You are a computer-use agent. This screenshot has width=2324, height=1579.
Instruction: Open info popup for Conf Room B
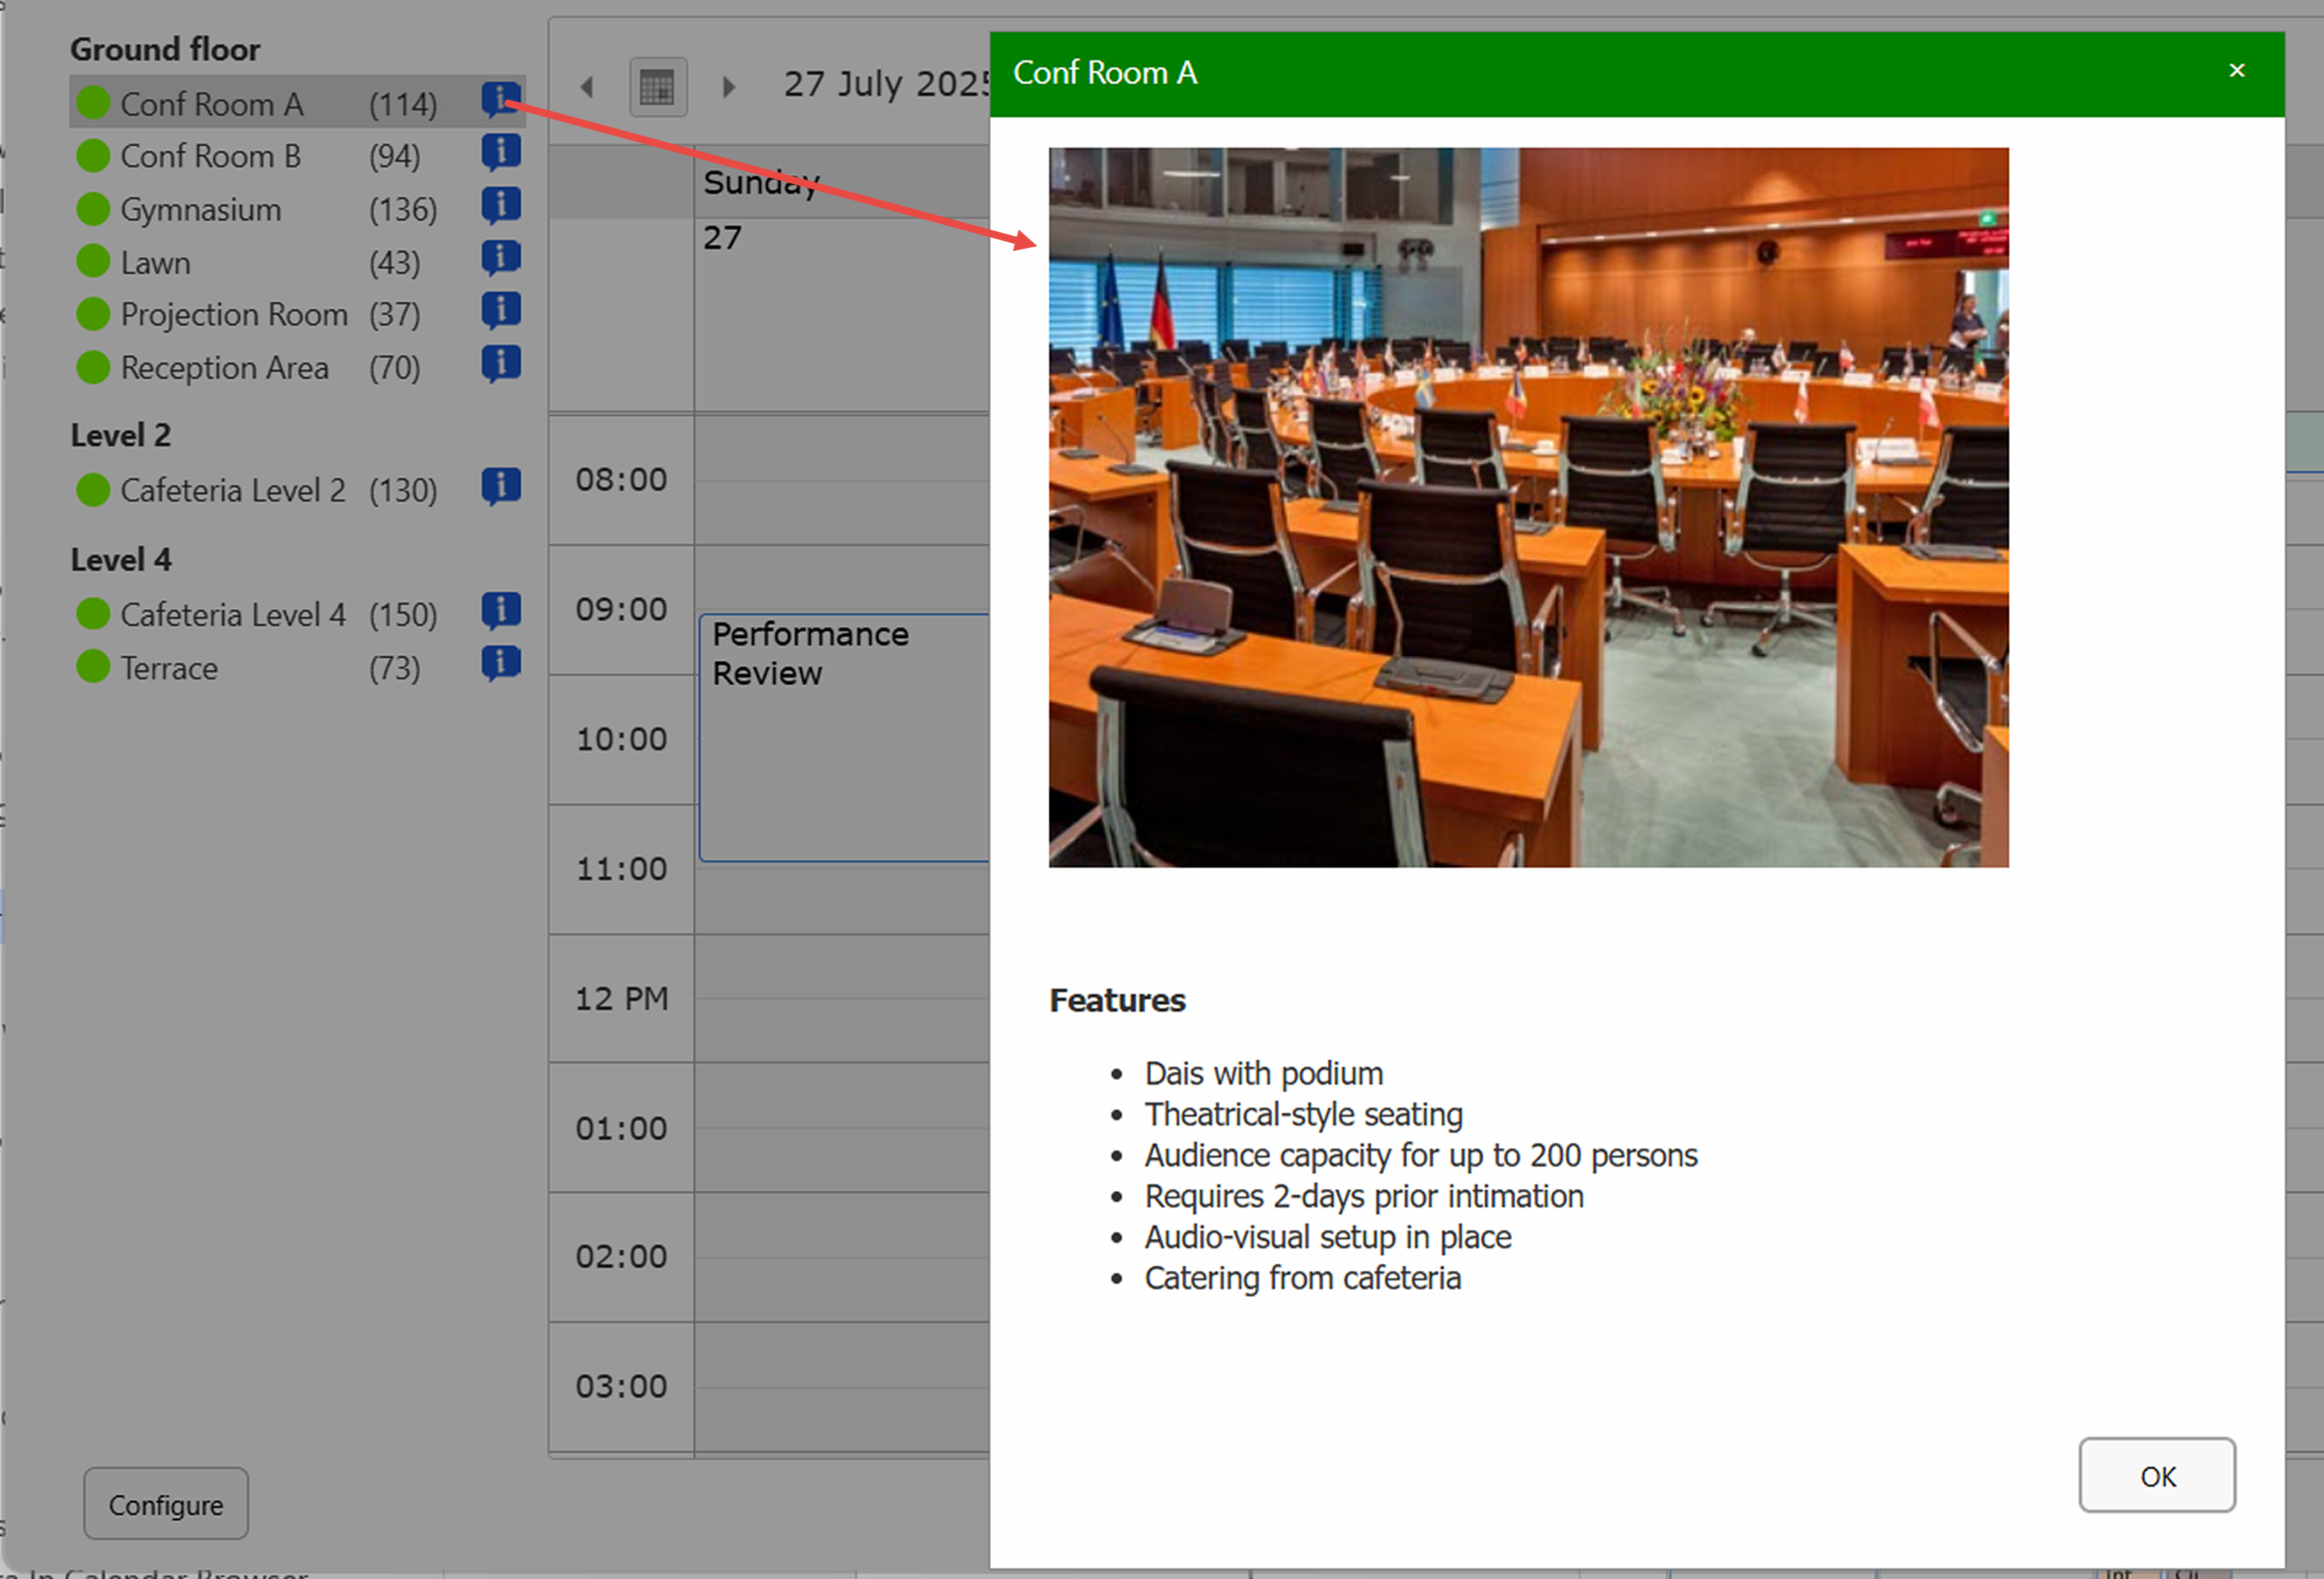coord(501,152)
